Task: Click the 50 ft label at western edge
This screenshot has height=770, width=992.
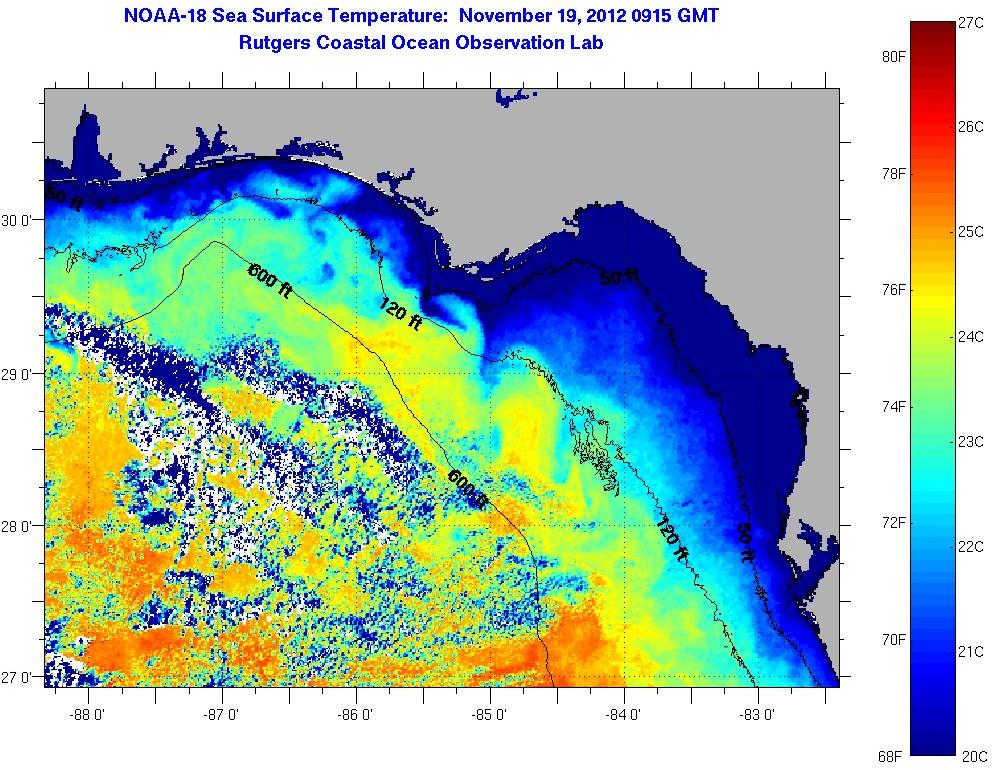Action: pyautogui.click(x=64, y=197)
